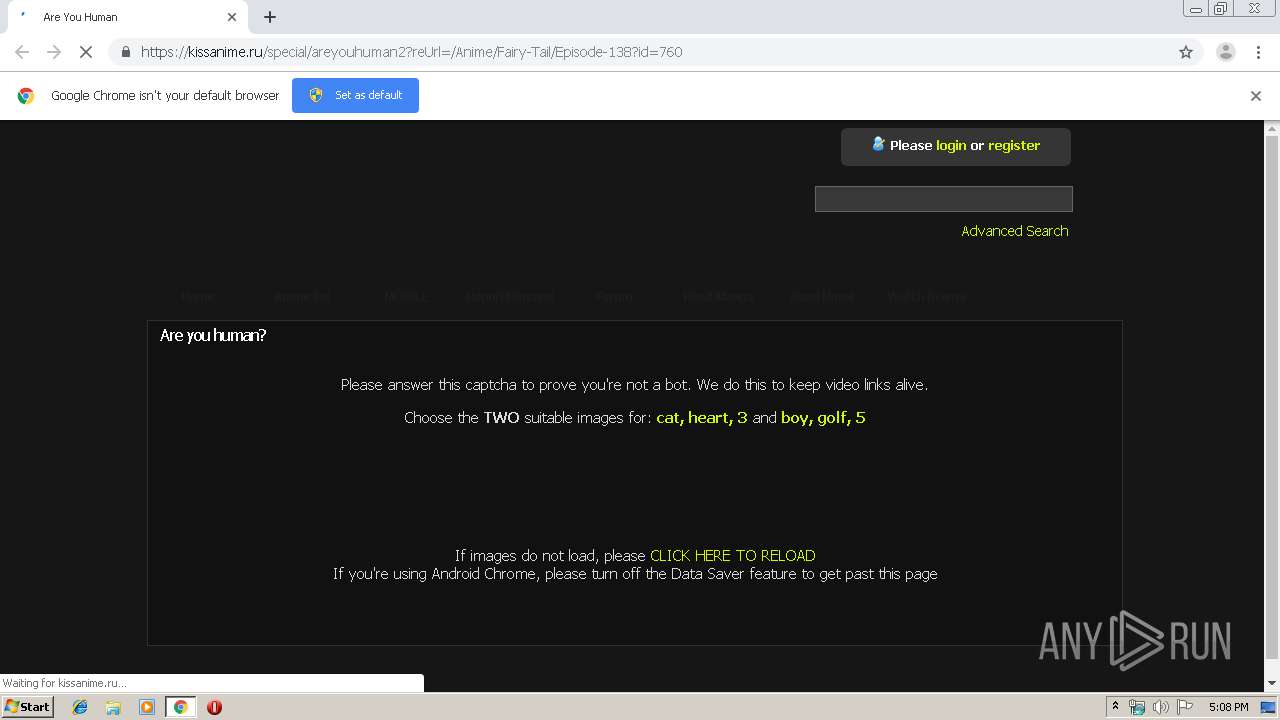1280x720 pixels.
Task: Open Advanced Search link
Action: (1015, 231)
